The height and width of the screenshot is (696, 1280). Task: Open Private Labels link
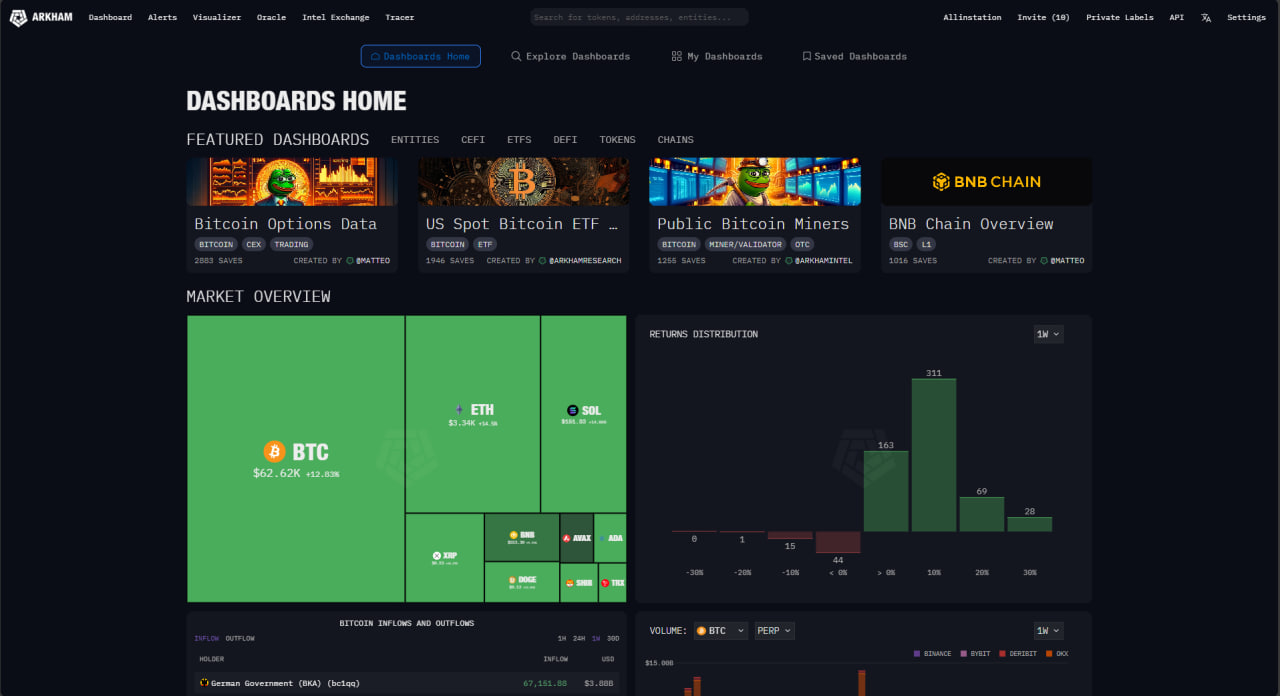click(x=1120, y=17)
